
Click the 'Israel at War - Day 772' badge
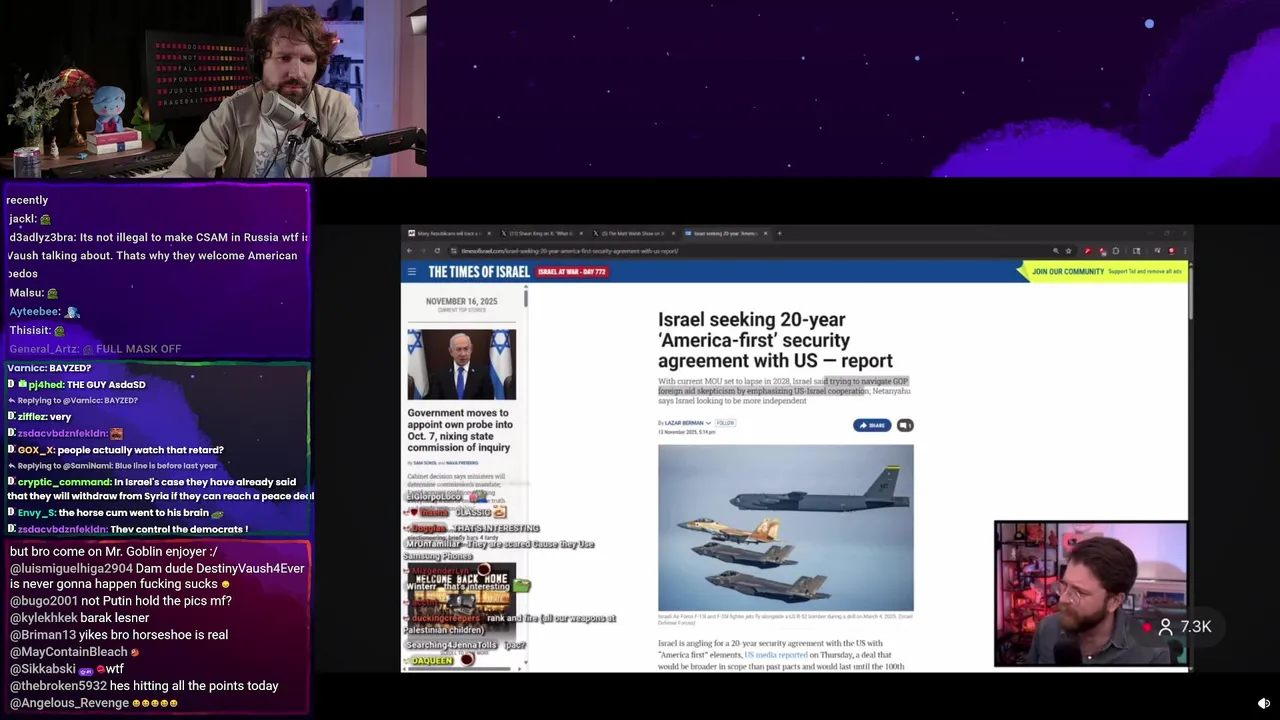[x=572, y=272]
